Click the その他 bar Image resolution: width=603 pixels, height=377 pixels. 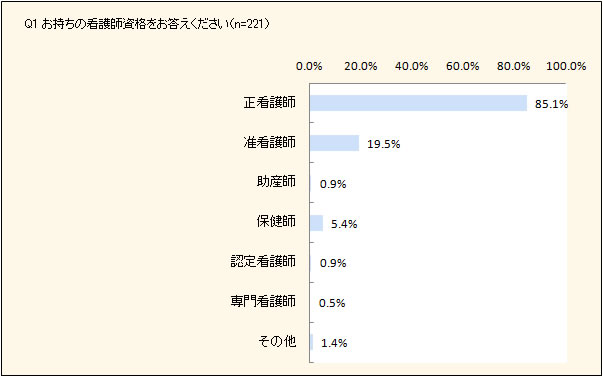(x=311, y=342)
